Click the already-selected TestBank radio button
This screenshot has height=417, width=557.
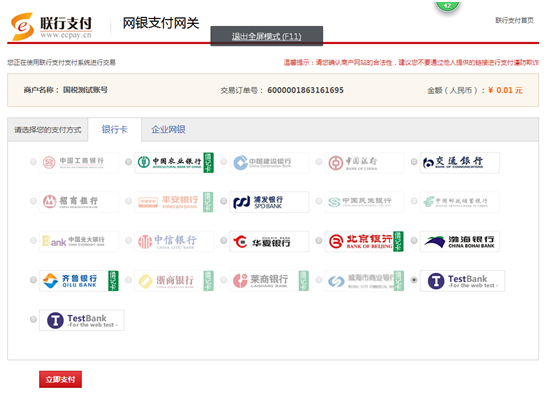coord(414,280)
